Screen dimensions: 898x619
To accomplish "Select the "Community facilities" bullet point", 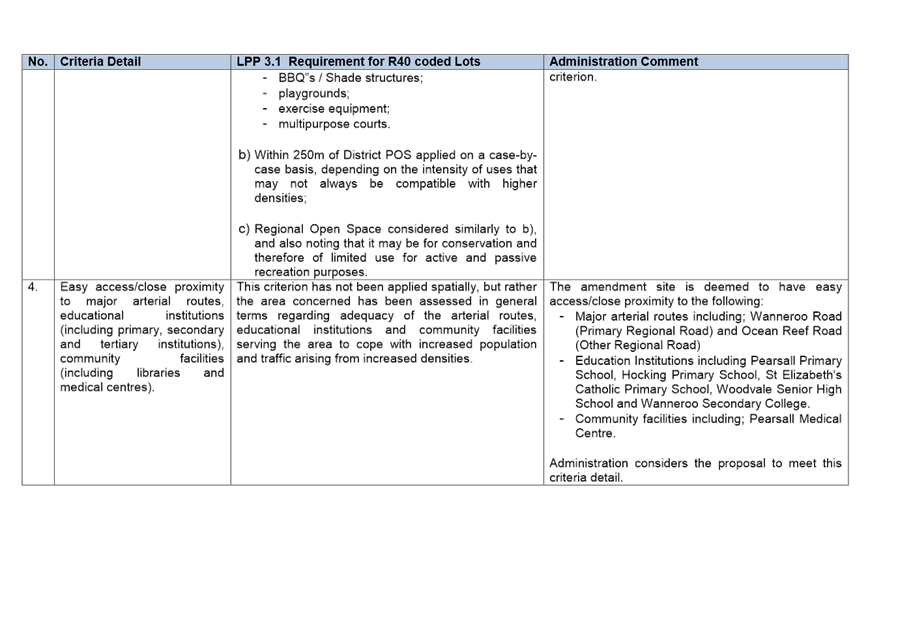I will click(x=707, y=426).
